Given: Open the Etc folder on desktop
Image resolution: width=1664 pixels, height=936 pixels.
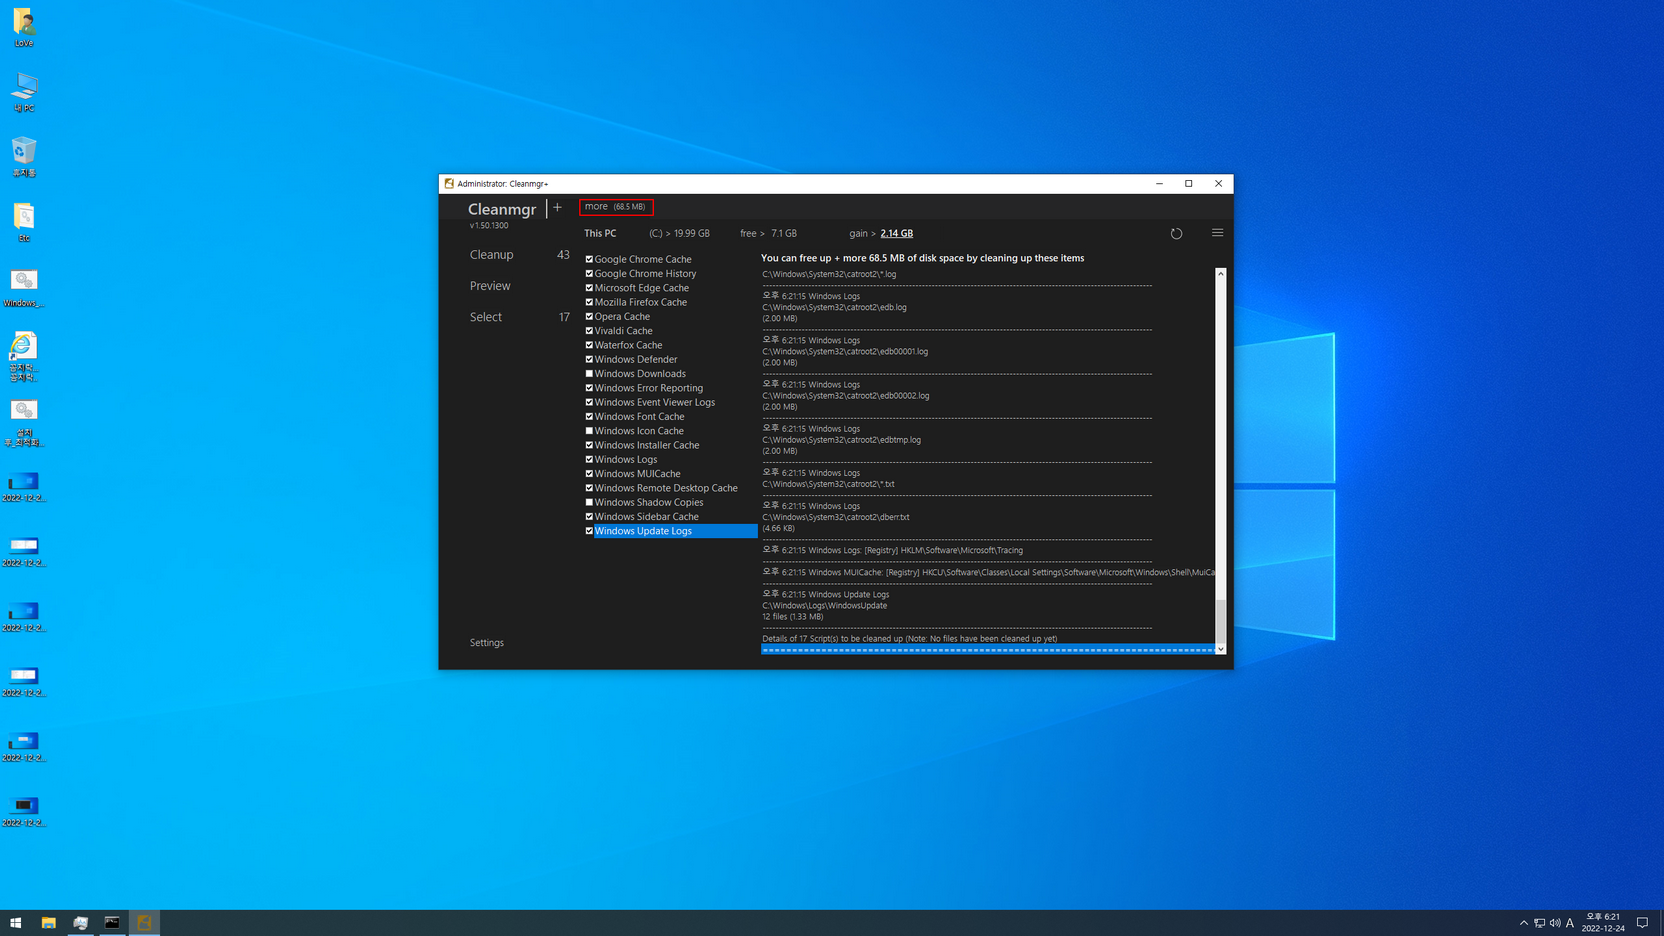Looking at the screenshot, I should pos(24,222).
